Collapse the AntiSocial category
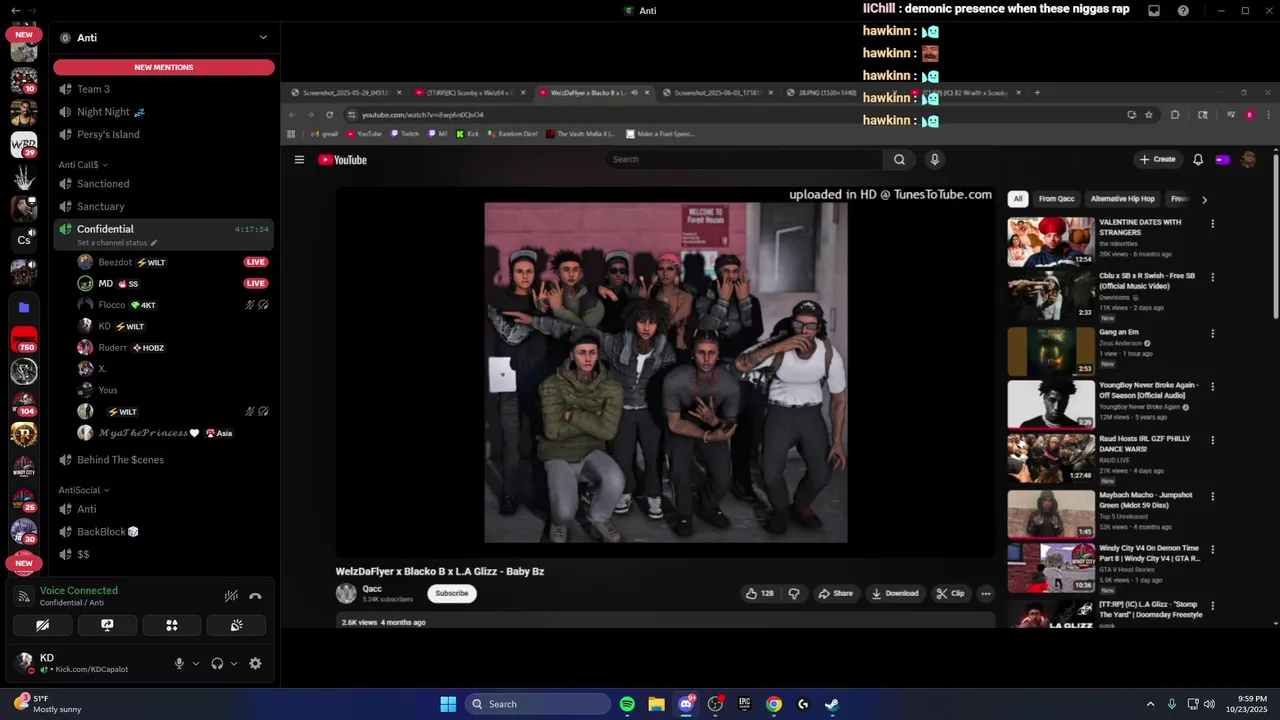This screenshot has height=720, width=1280. pyautogui.click(x=84, y=490)
